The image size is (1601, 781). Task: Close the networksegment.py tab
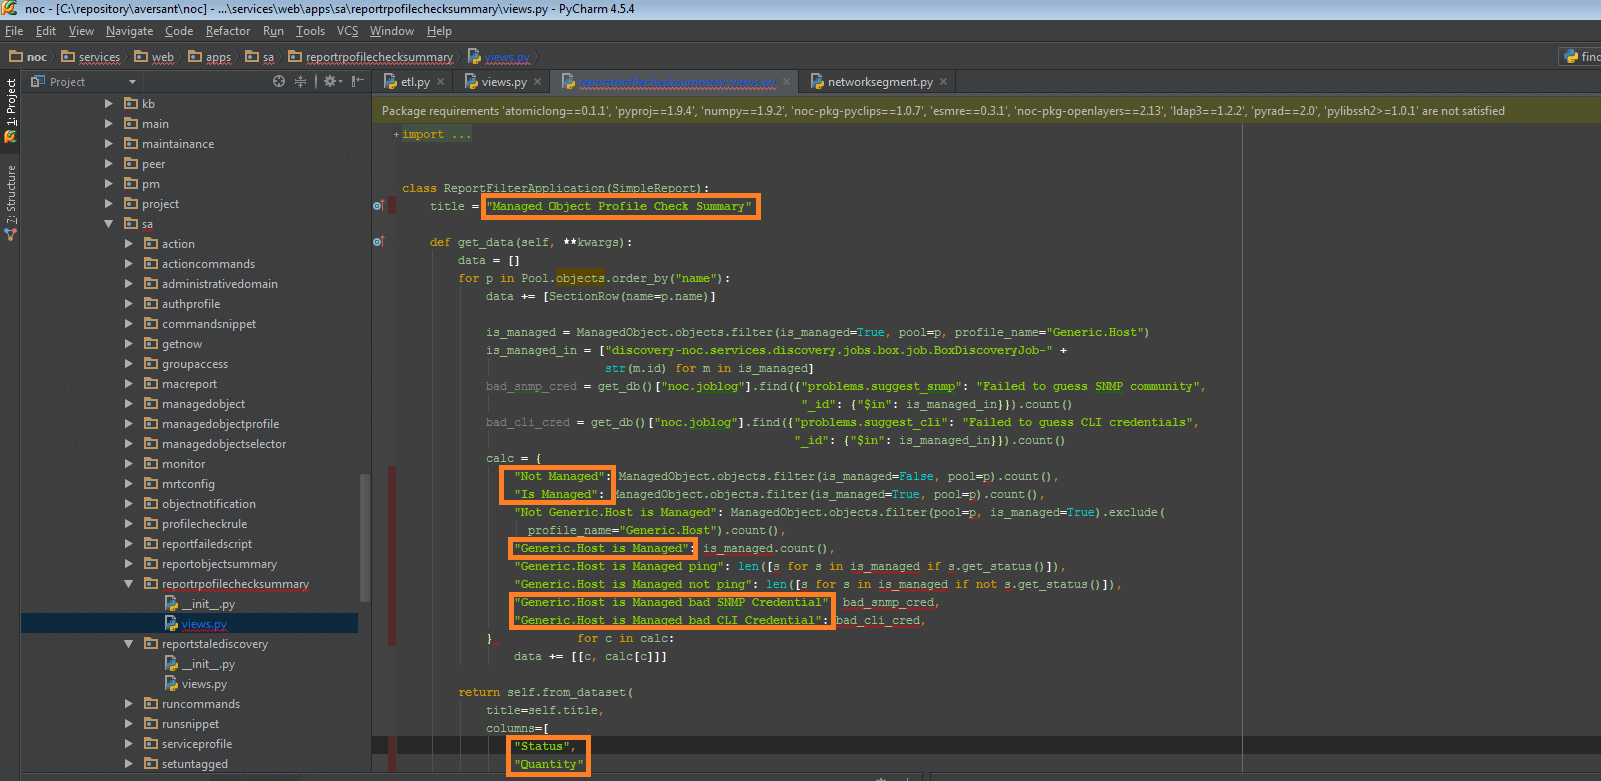[943, 82]
